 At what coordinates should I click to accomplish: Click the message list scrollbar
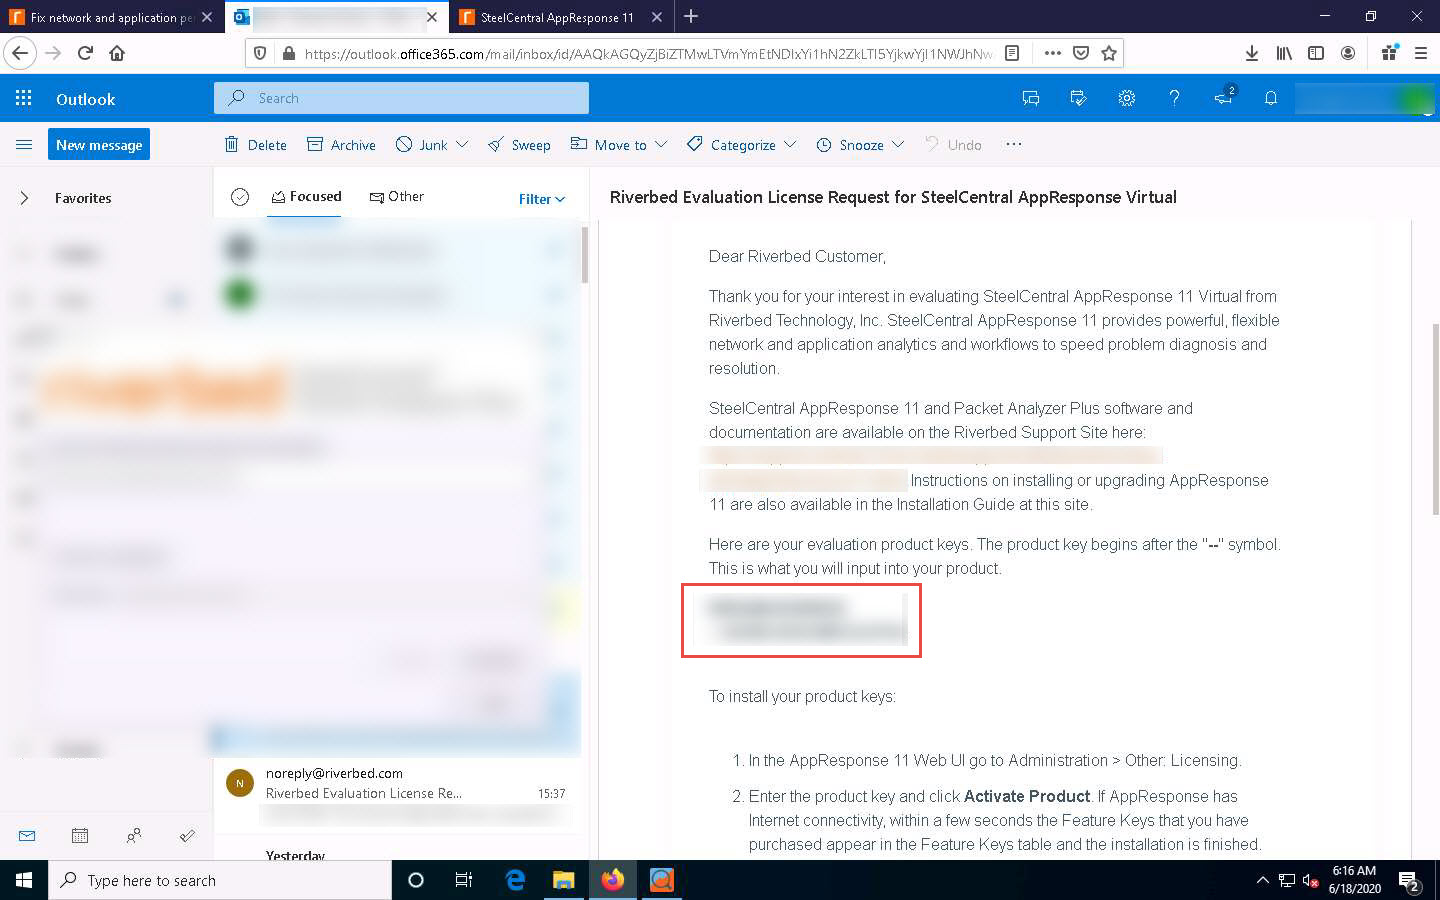pyautogui.click(x=584, y=255)
